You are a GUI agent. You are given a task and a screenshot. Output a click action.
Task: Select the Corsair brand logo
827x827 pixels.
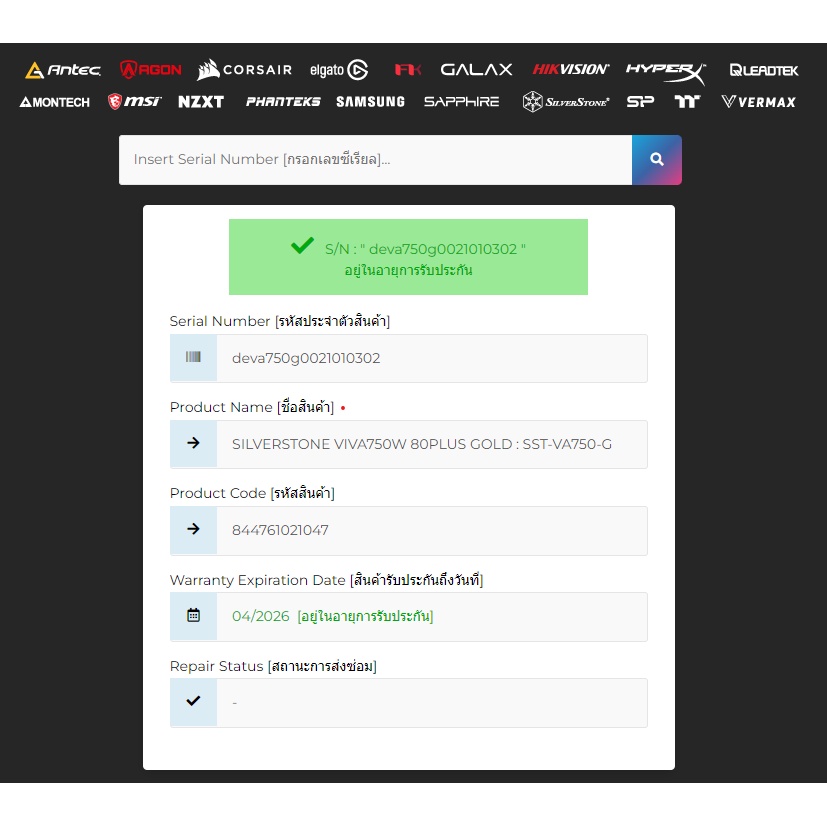pyautogui.click(x=245, y=70)
